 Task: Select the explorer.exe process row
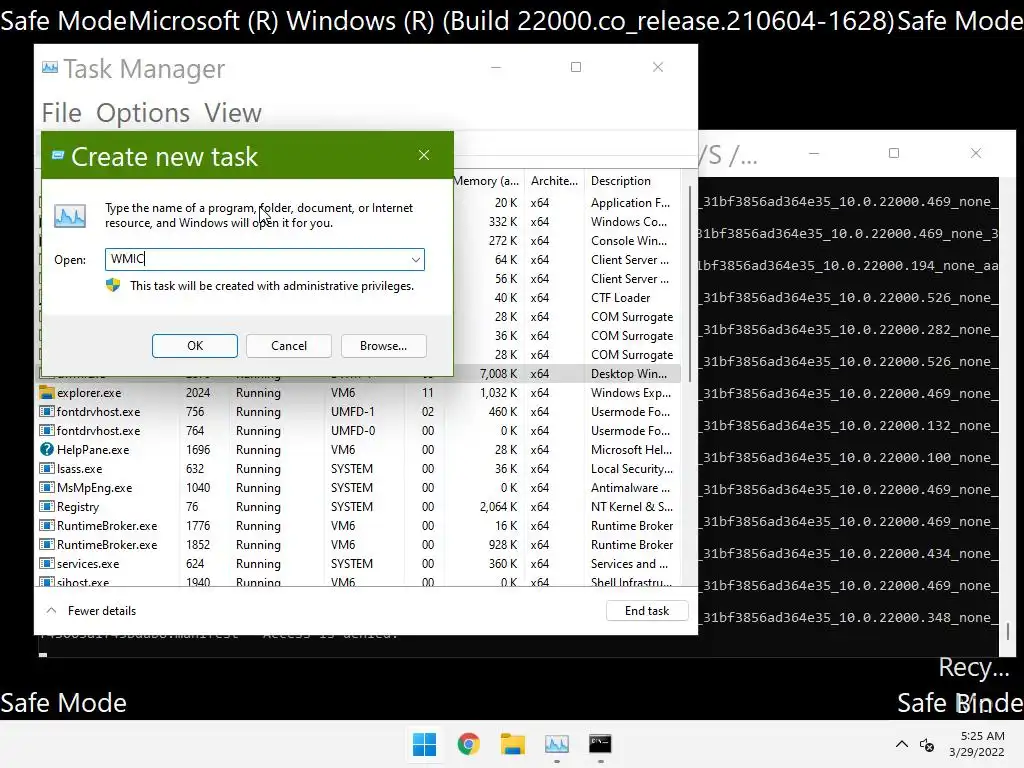point(359,392)
